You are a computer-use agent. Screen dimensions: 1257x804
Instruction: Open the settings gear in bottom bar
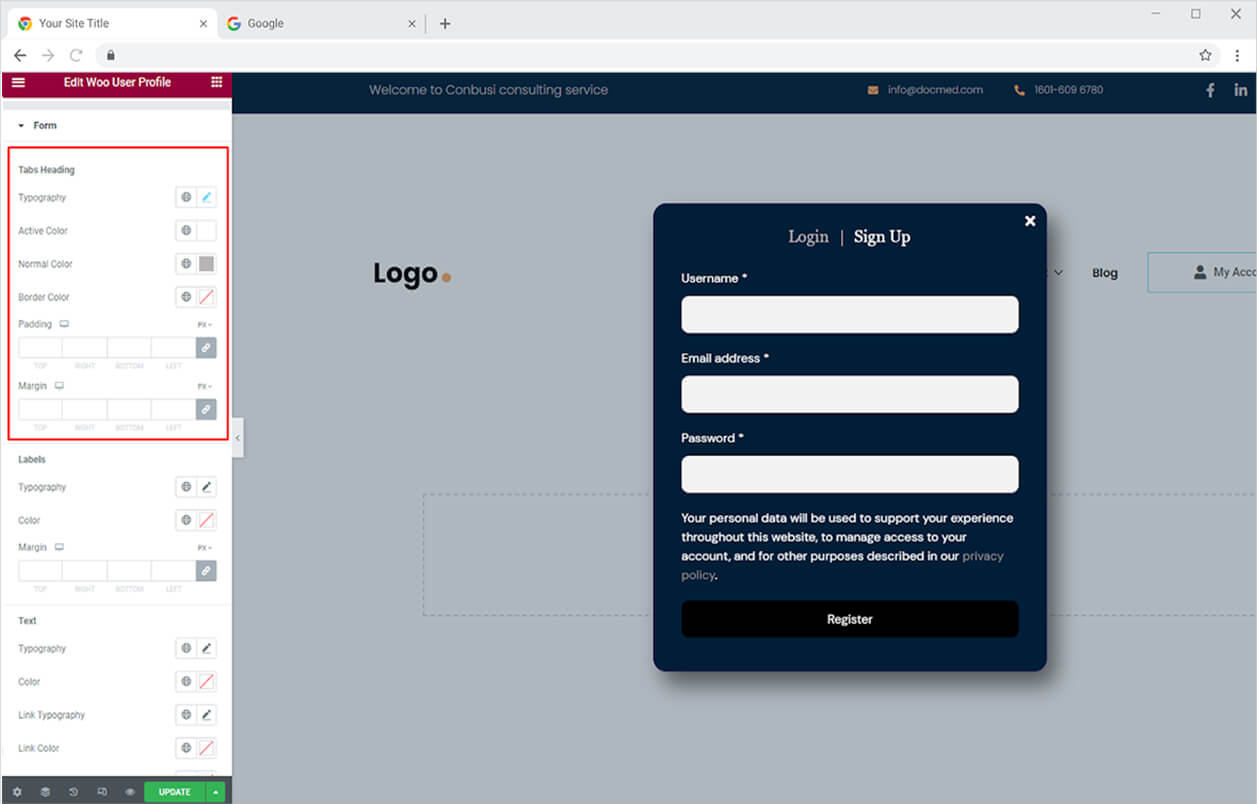[x=17, y=792]
